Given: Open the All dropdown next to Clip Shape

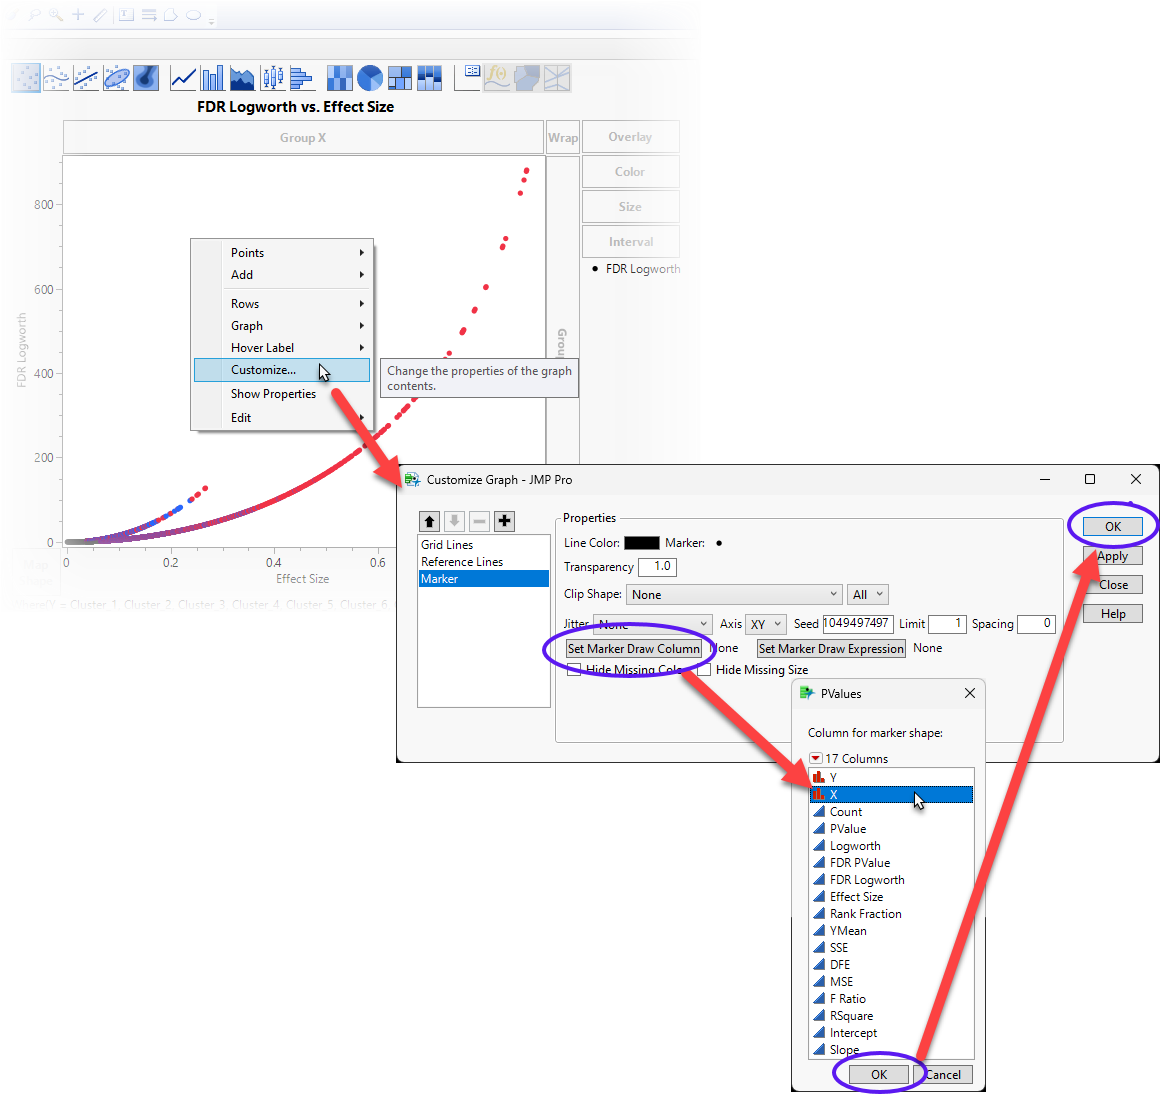Looking at the screenshot, I should coord(868,595).
